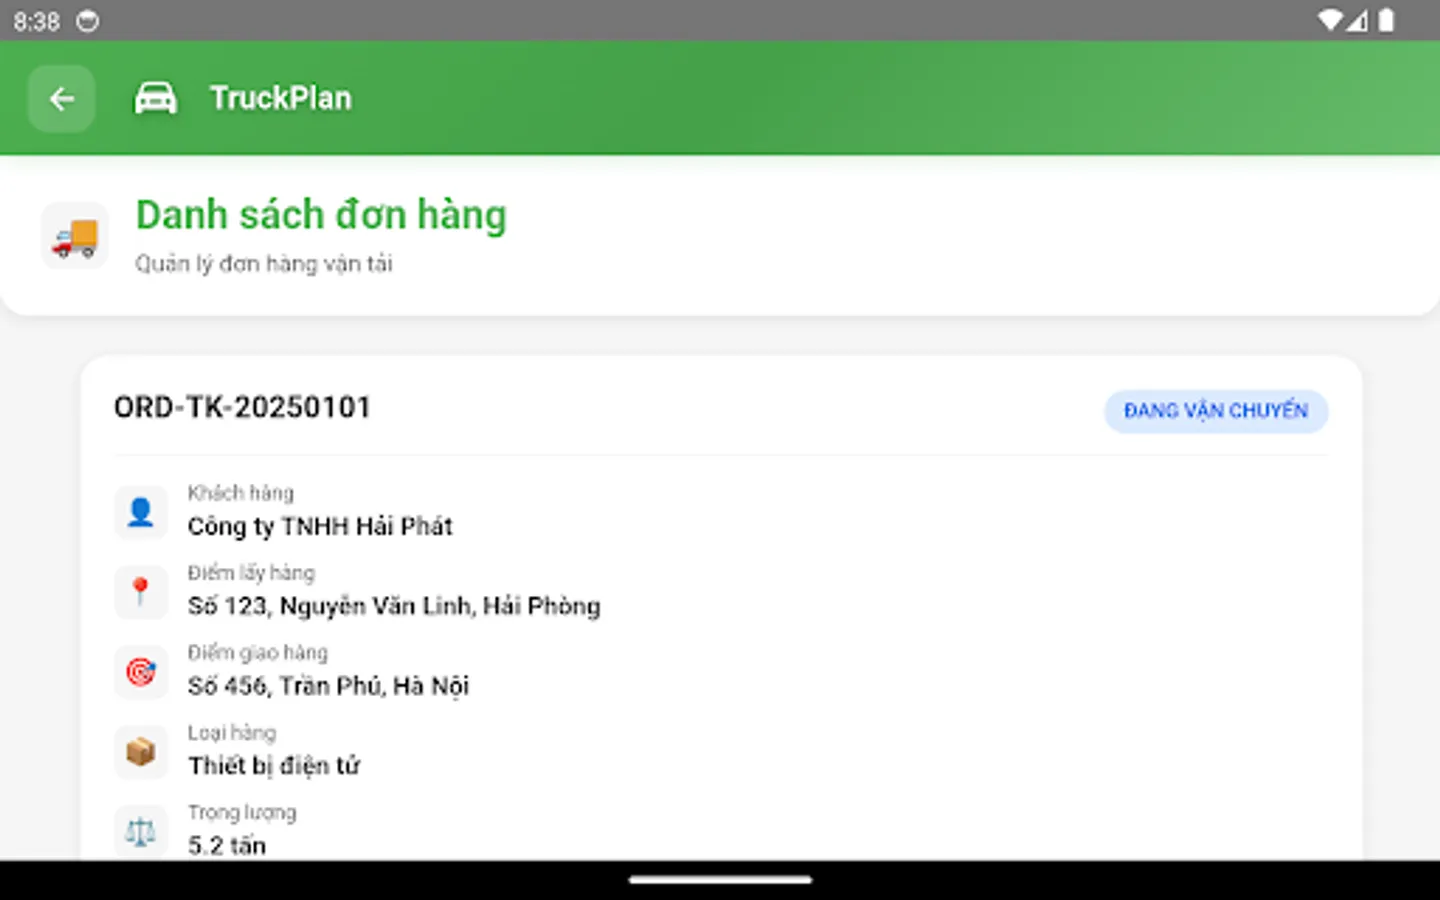The image size is (1440, 900).
Task: Tap the scale icon next to Trọng lượng
Action: click(141, 831)
